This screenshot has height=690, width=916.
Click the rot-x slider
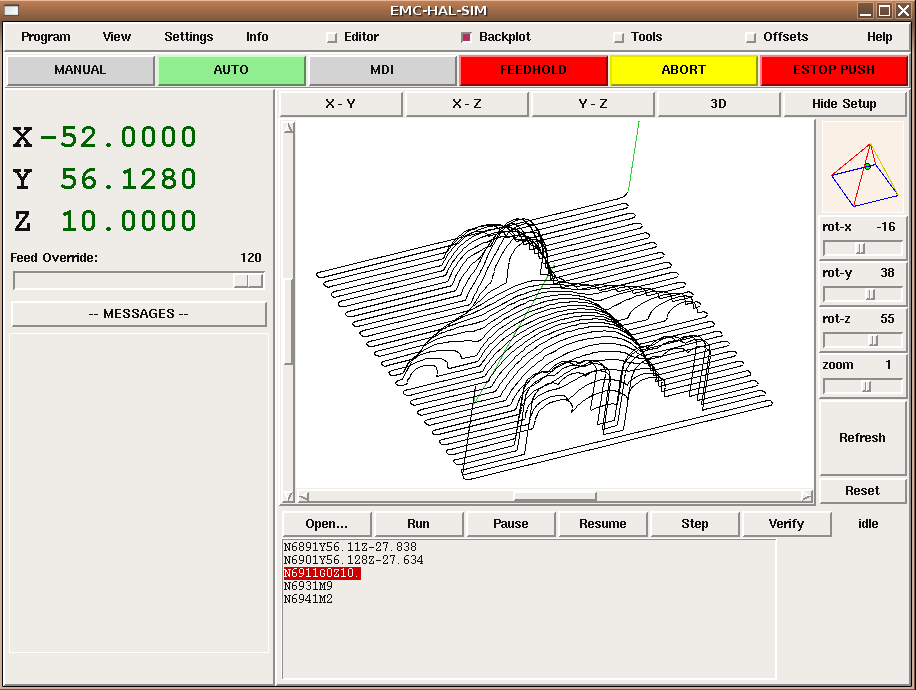pyautogui.click(x=861, y=248)
